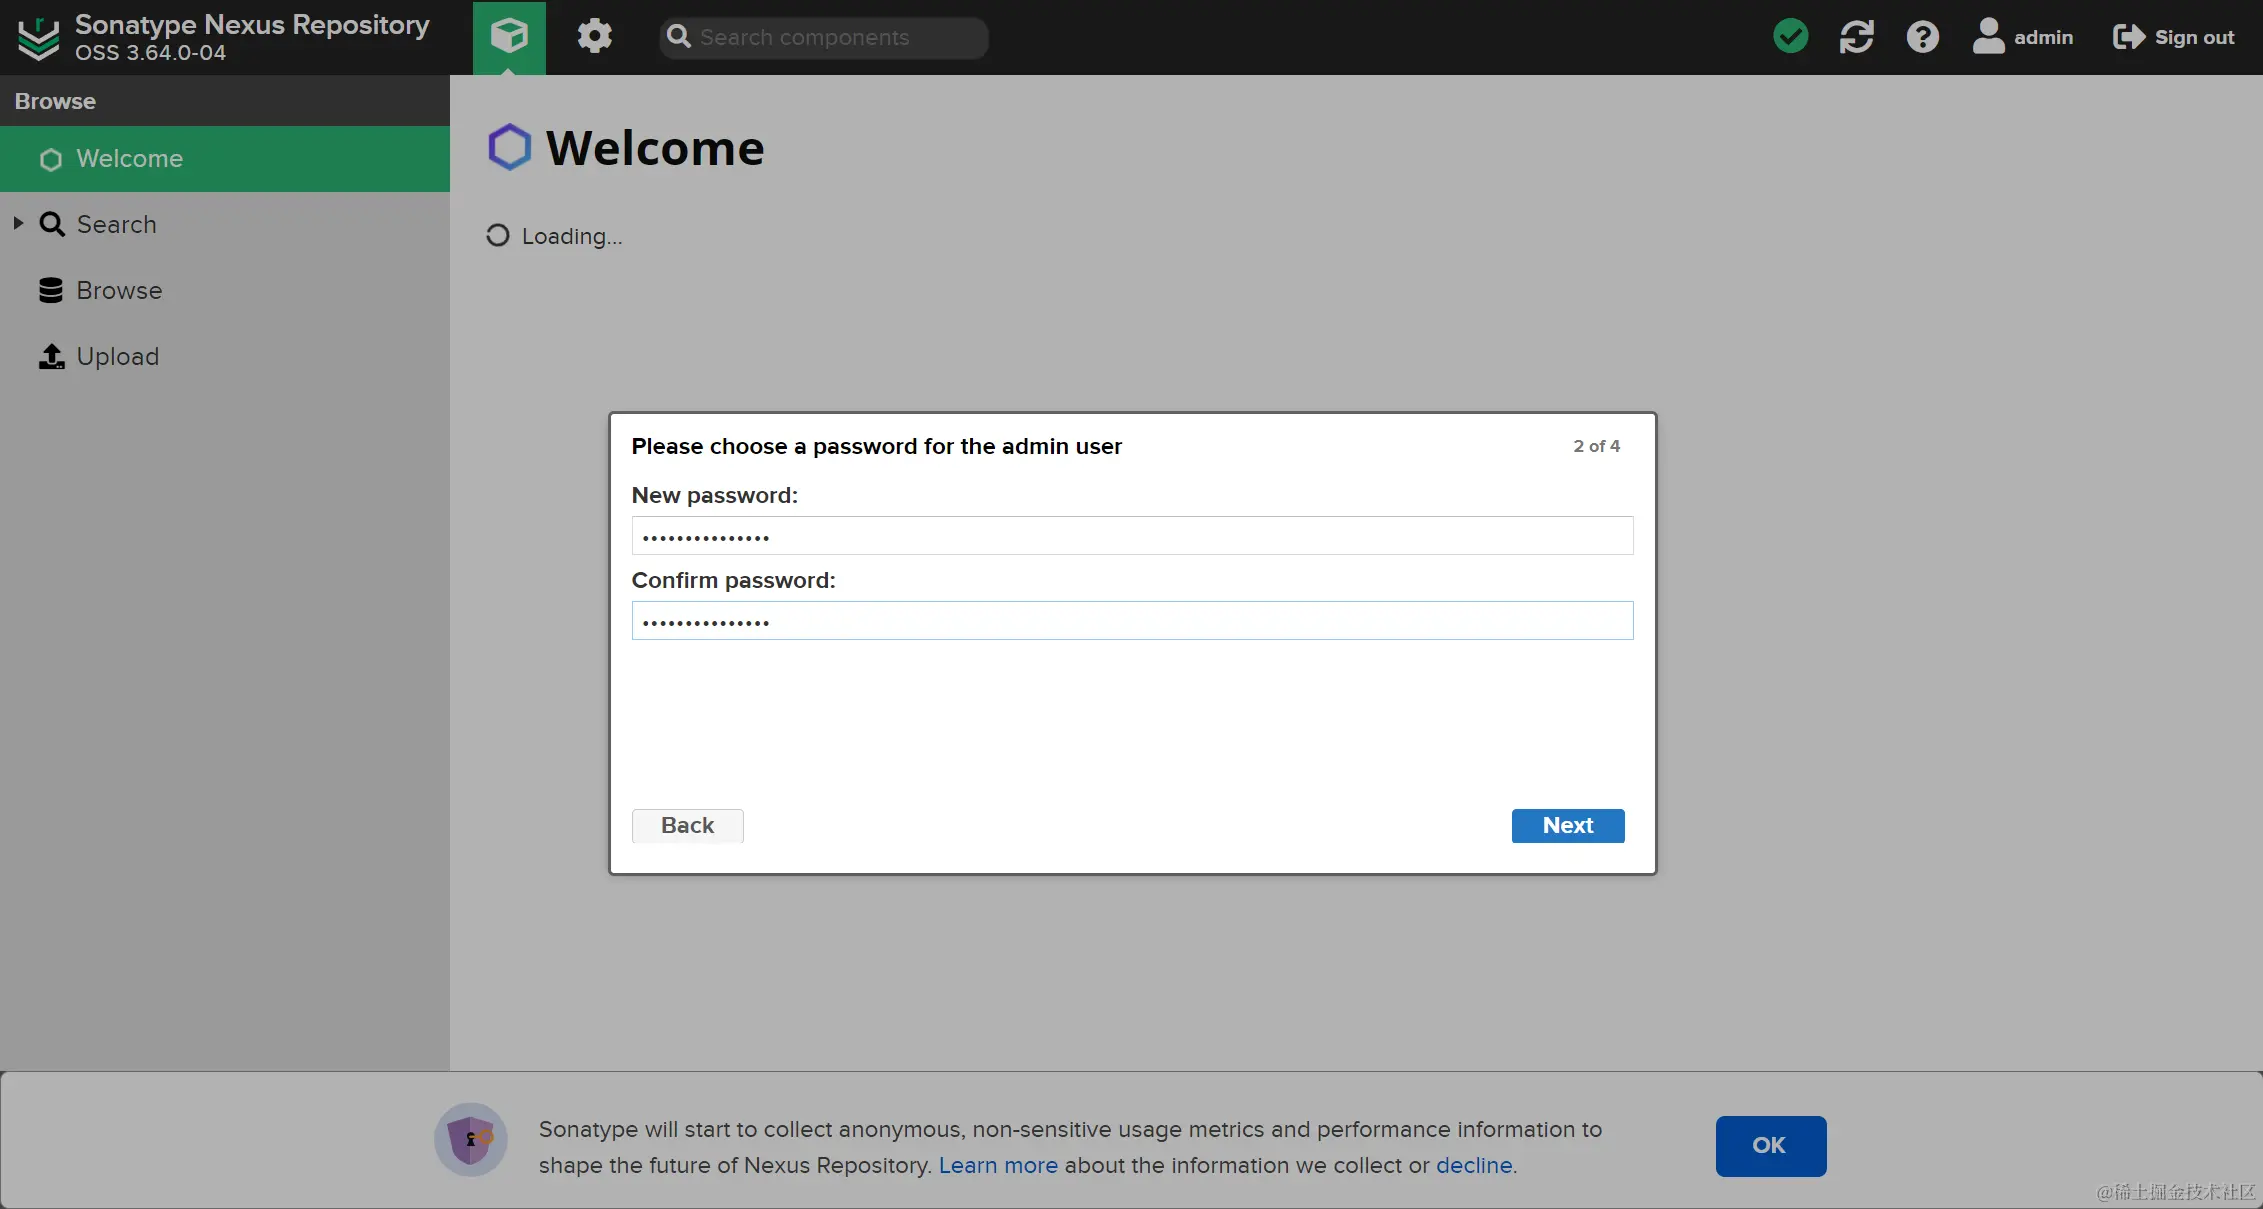
Task: Click the decline link
Action: (x=1473, y=1166)
